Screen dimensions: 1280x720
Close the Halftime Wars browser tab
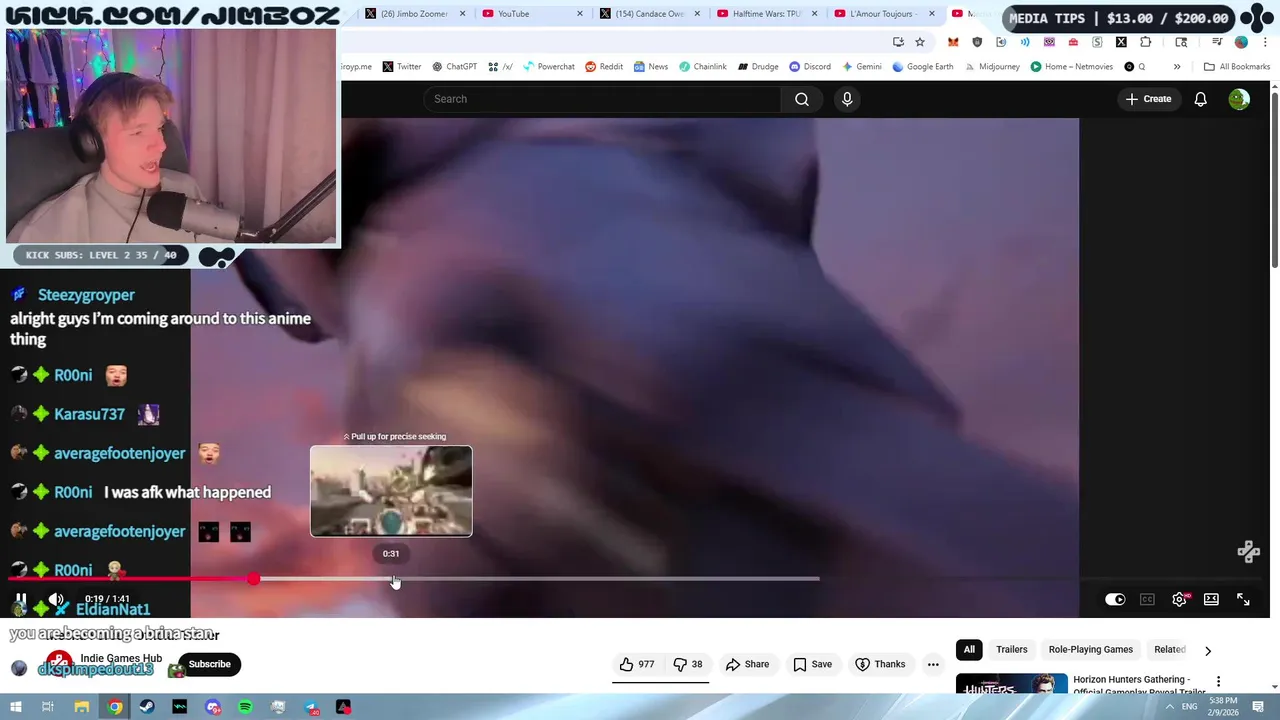tap(814, 14)
